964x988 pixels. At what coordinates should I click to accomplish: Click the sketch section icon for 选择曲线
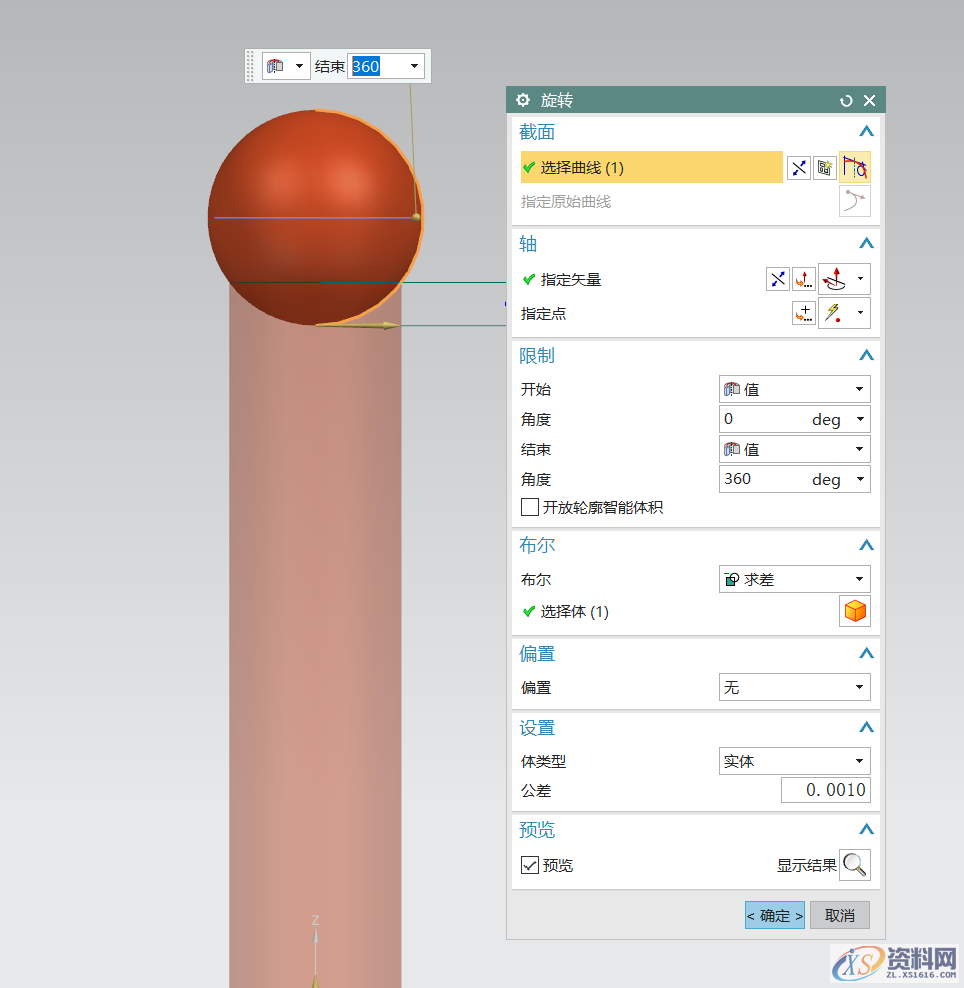point(824,168)
